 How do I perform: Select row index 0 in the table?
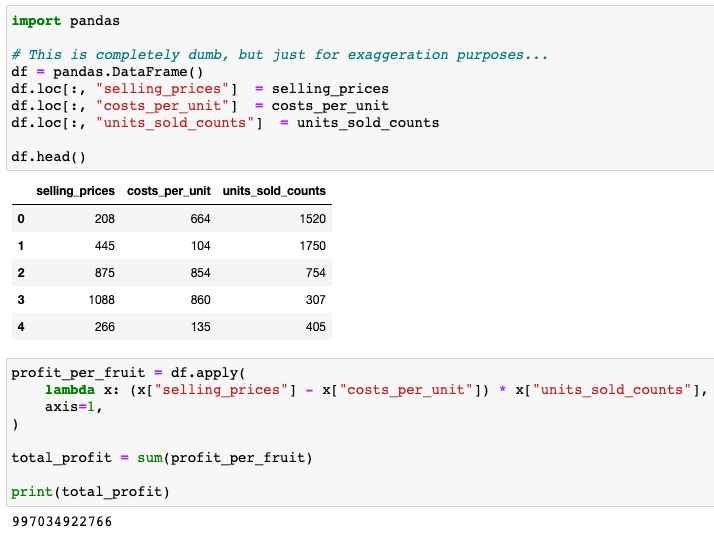[x=20, y=218]
